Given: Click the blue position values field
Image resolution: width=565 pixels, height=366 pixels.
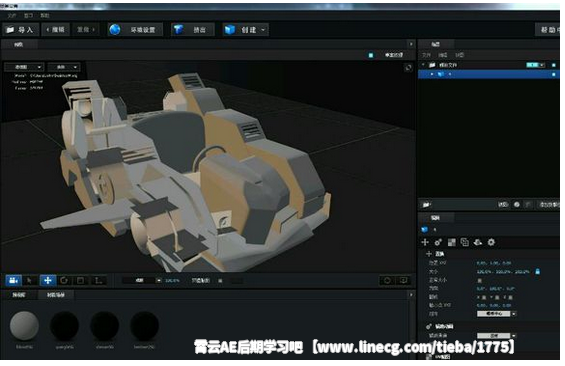Looking at the screenshot, I should (x=494, y=263).
